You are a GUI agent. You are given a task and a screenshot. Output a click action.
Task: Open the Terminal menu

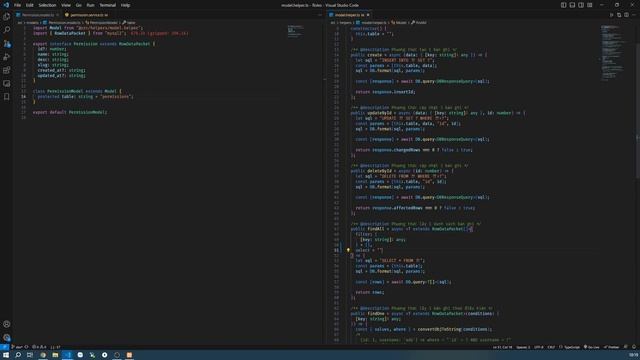pyautogui.click(x=107, y=5)
